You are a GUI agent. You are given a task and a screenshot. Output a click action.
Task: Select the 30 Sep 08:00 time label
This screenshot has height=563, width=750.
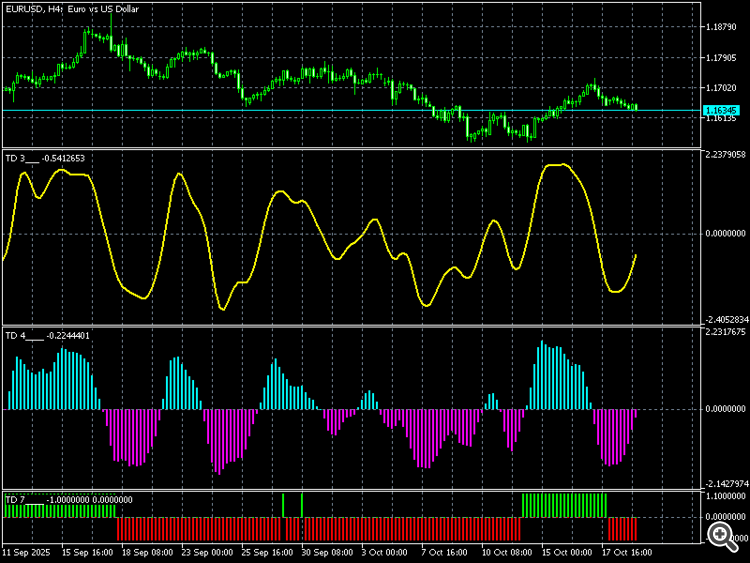(x=327, y=552)
